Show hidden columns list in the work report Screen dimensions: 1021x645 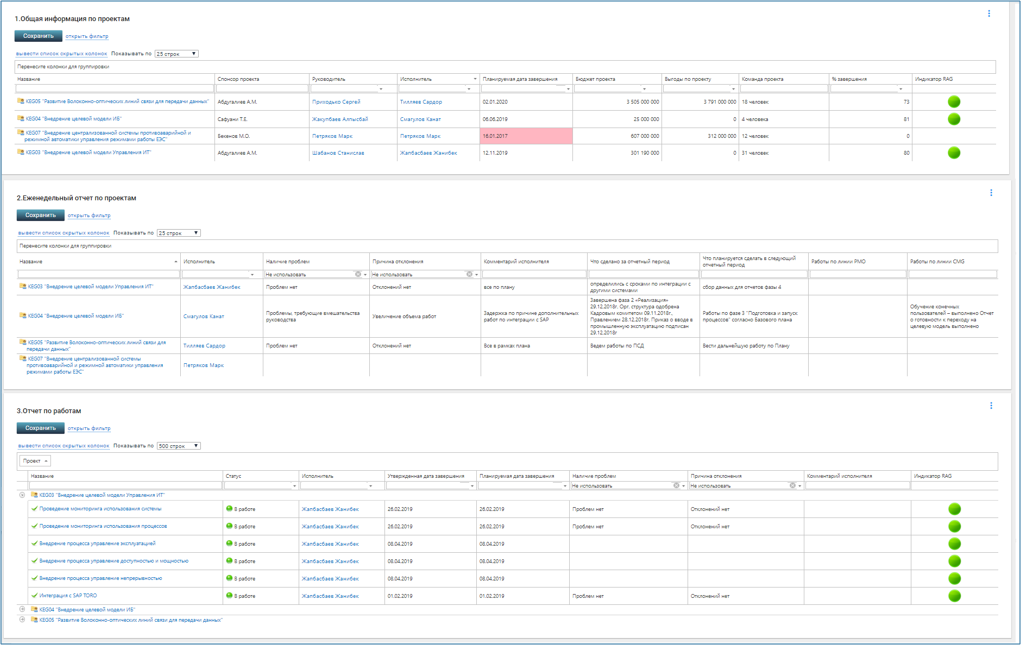click(64, 446)
